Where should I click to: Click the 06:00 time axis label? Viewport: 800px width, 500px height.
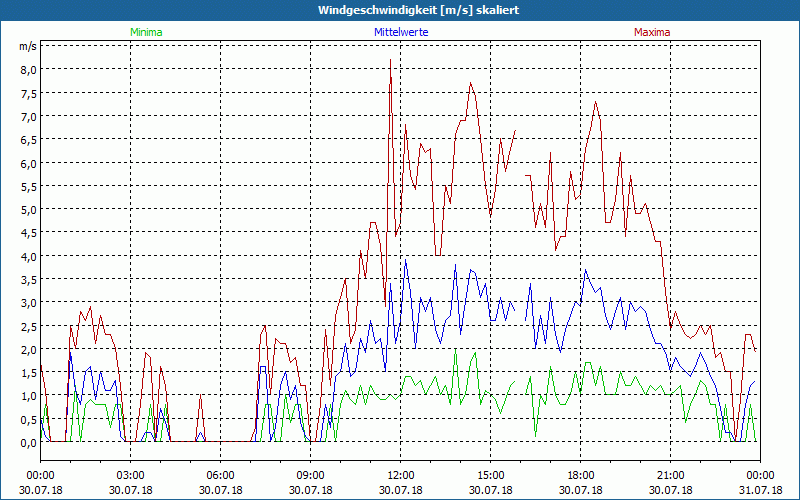(220, 475)
